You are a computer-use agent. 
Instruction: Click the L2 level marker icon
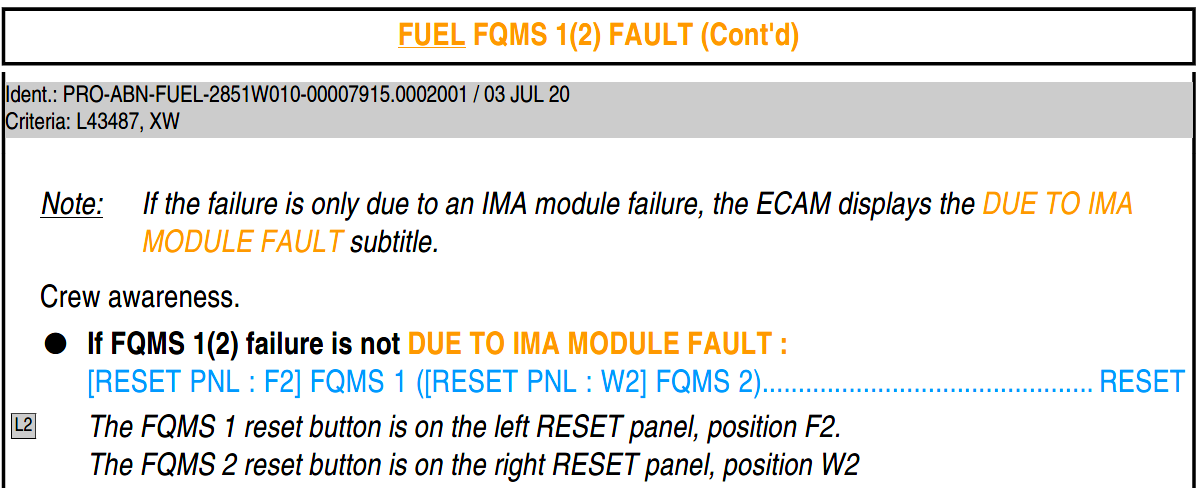pyautogui.click(x=23, y=426)
